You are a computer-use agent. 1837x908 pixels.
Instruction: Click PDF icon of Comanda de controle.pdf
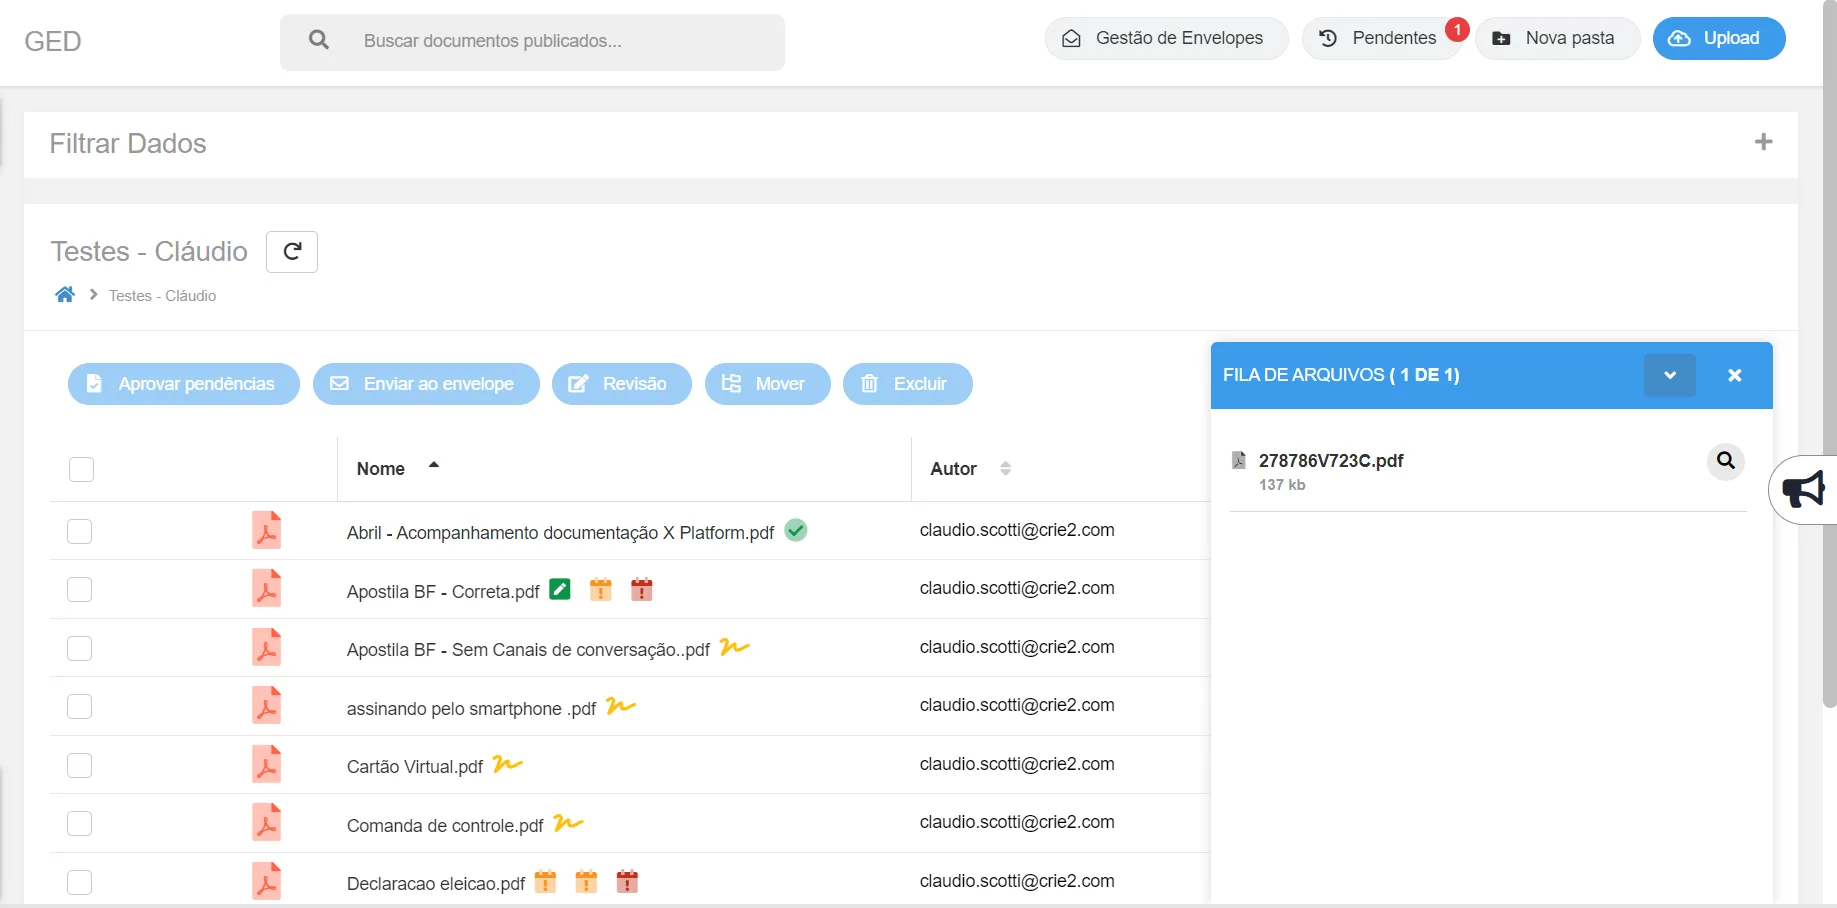click(266, 822)
